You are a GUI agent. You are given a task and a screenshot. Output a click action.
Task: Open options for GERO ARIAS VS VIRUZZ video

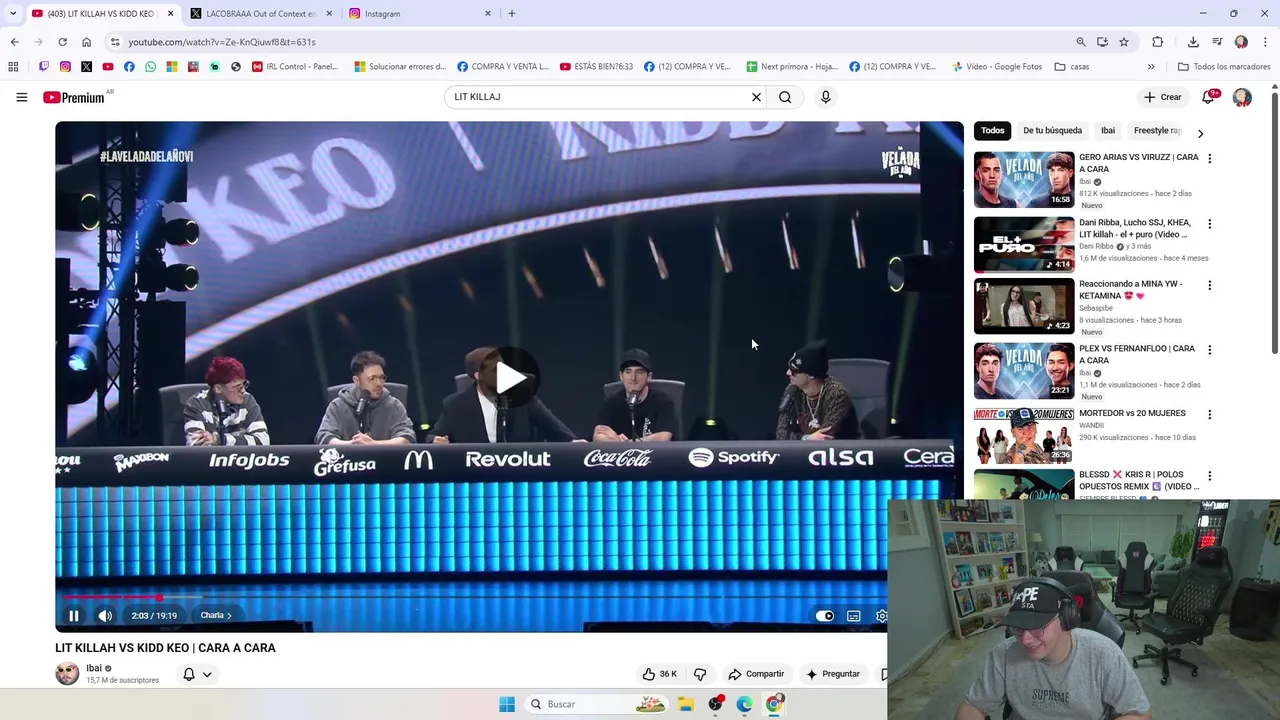pyautogui.click(x=1209, y=158)
